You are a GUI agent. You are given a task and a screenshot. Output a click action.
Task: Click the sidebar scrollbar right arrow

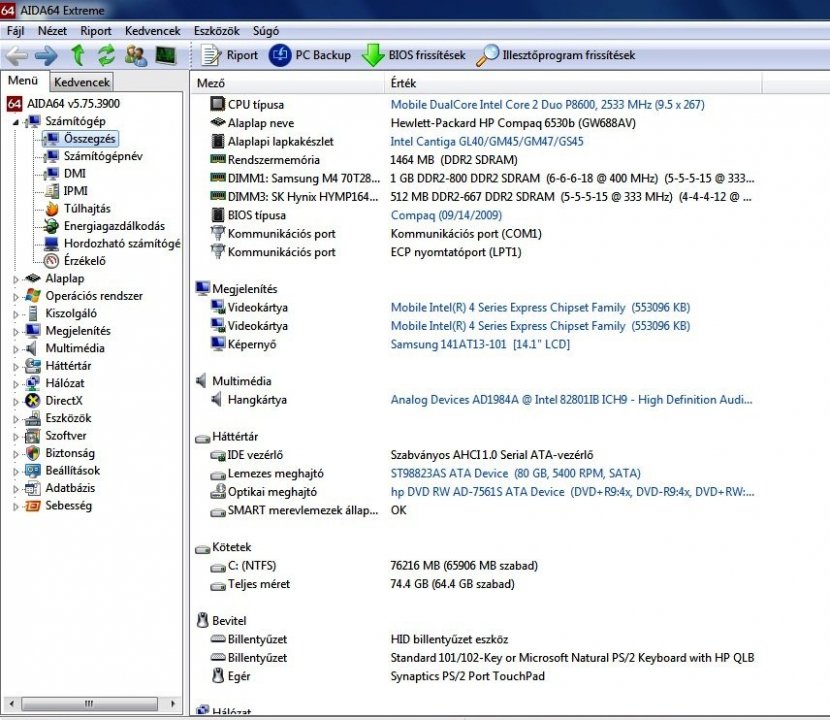[173, 704]
